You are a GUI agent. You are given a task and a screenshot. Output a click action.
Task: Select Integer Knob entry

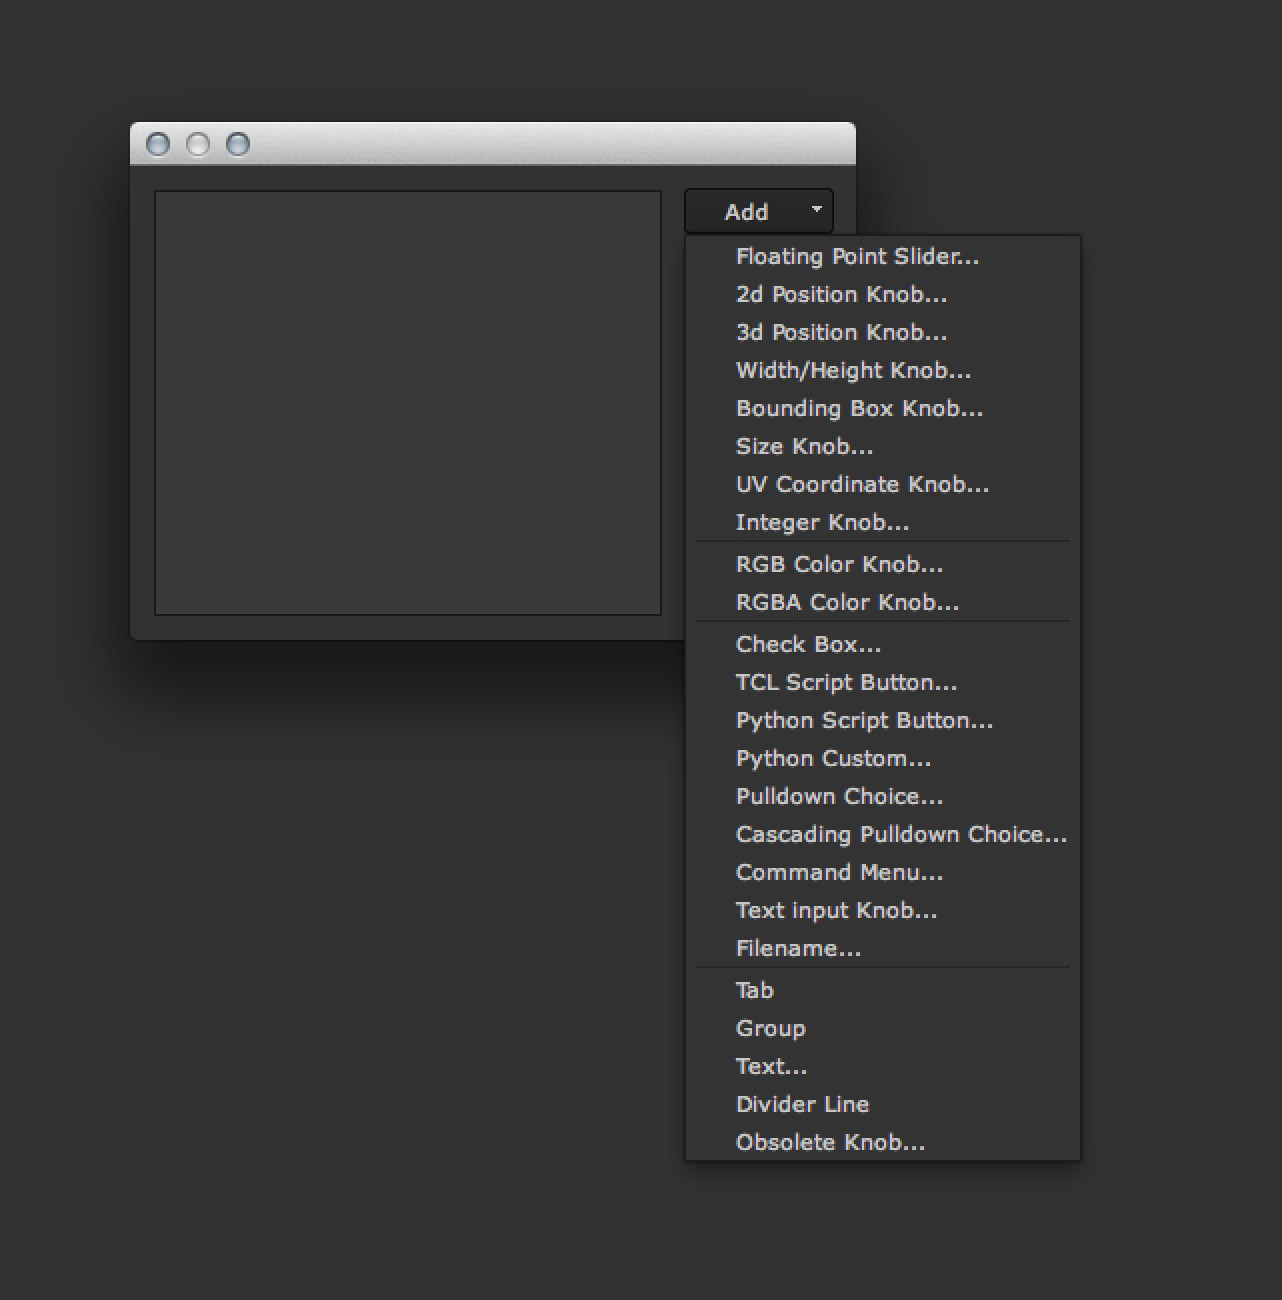(x=882, y=523)
